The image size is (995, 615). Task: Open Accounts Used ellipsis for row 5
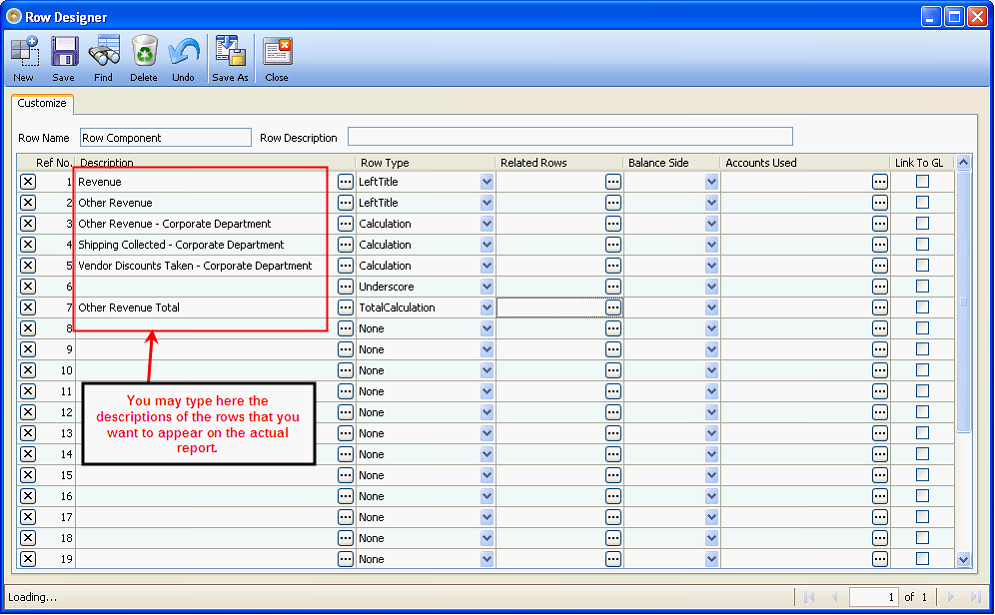880,266
